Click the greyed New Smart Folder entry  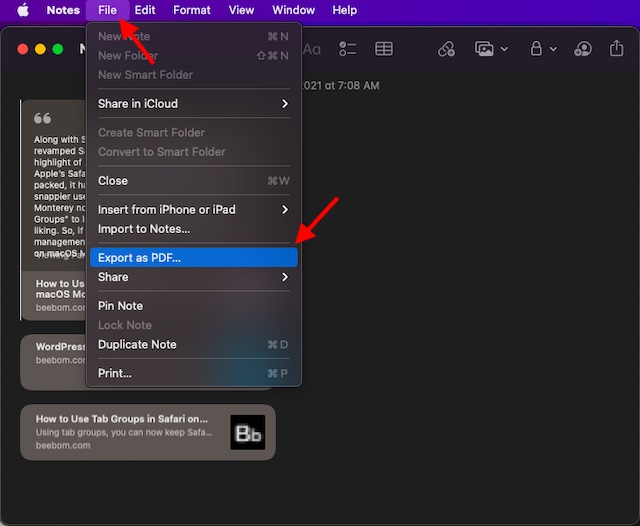[x=193, y=75]
